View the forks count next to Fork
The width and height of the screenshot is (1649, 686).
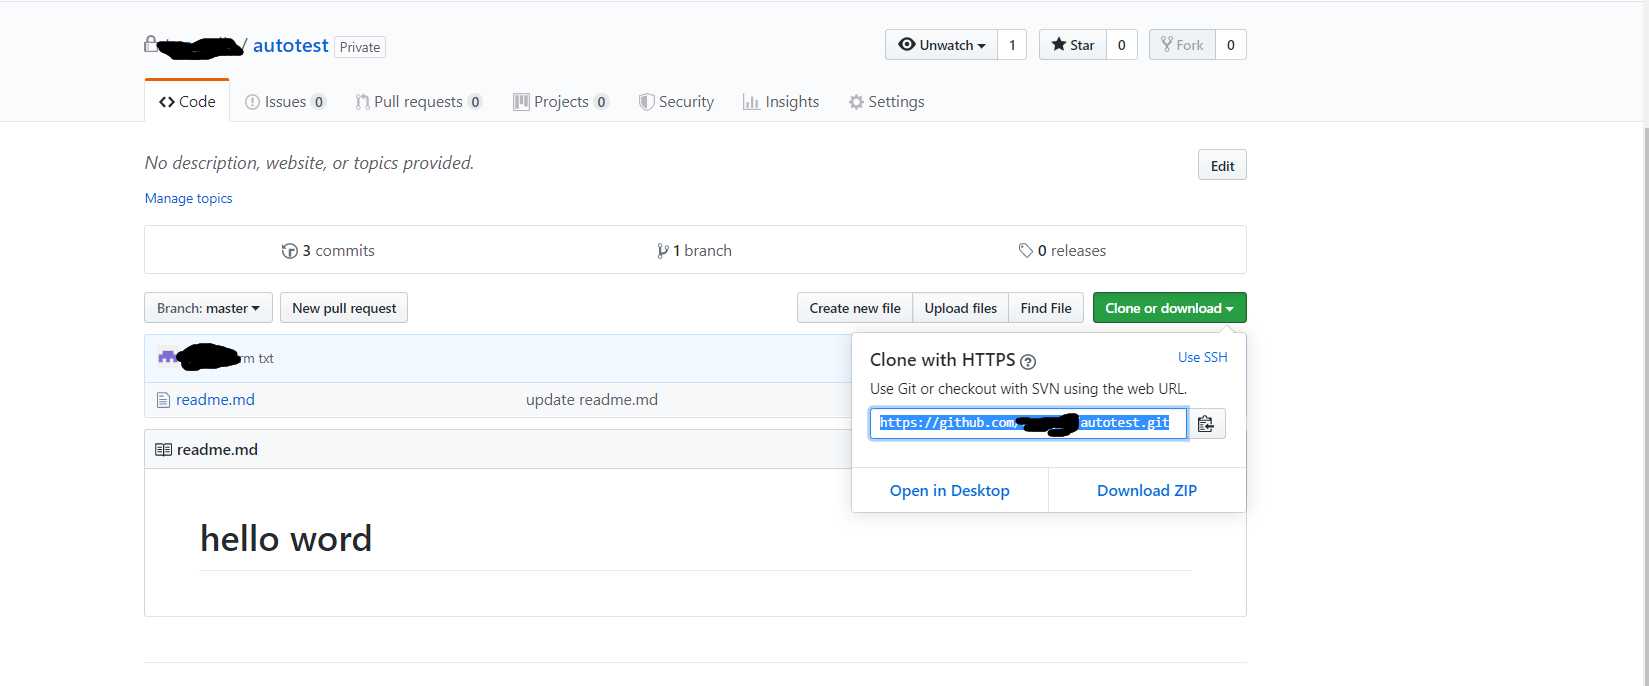(x=1231, y=45)
